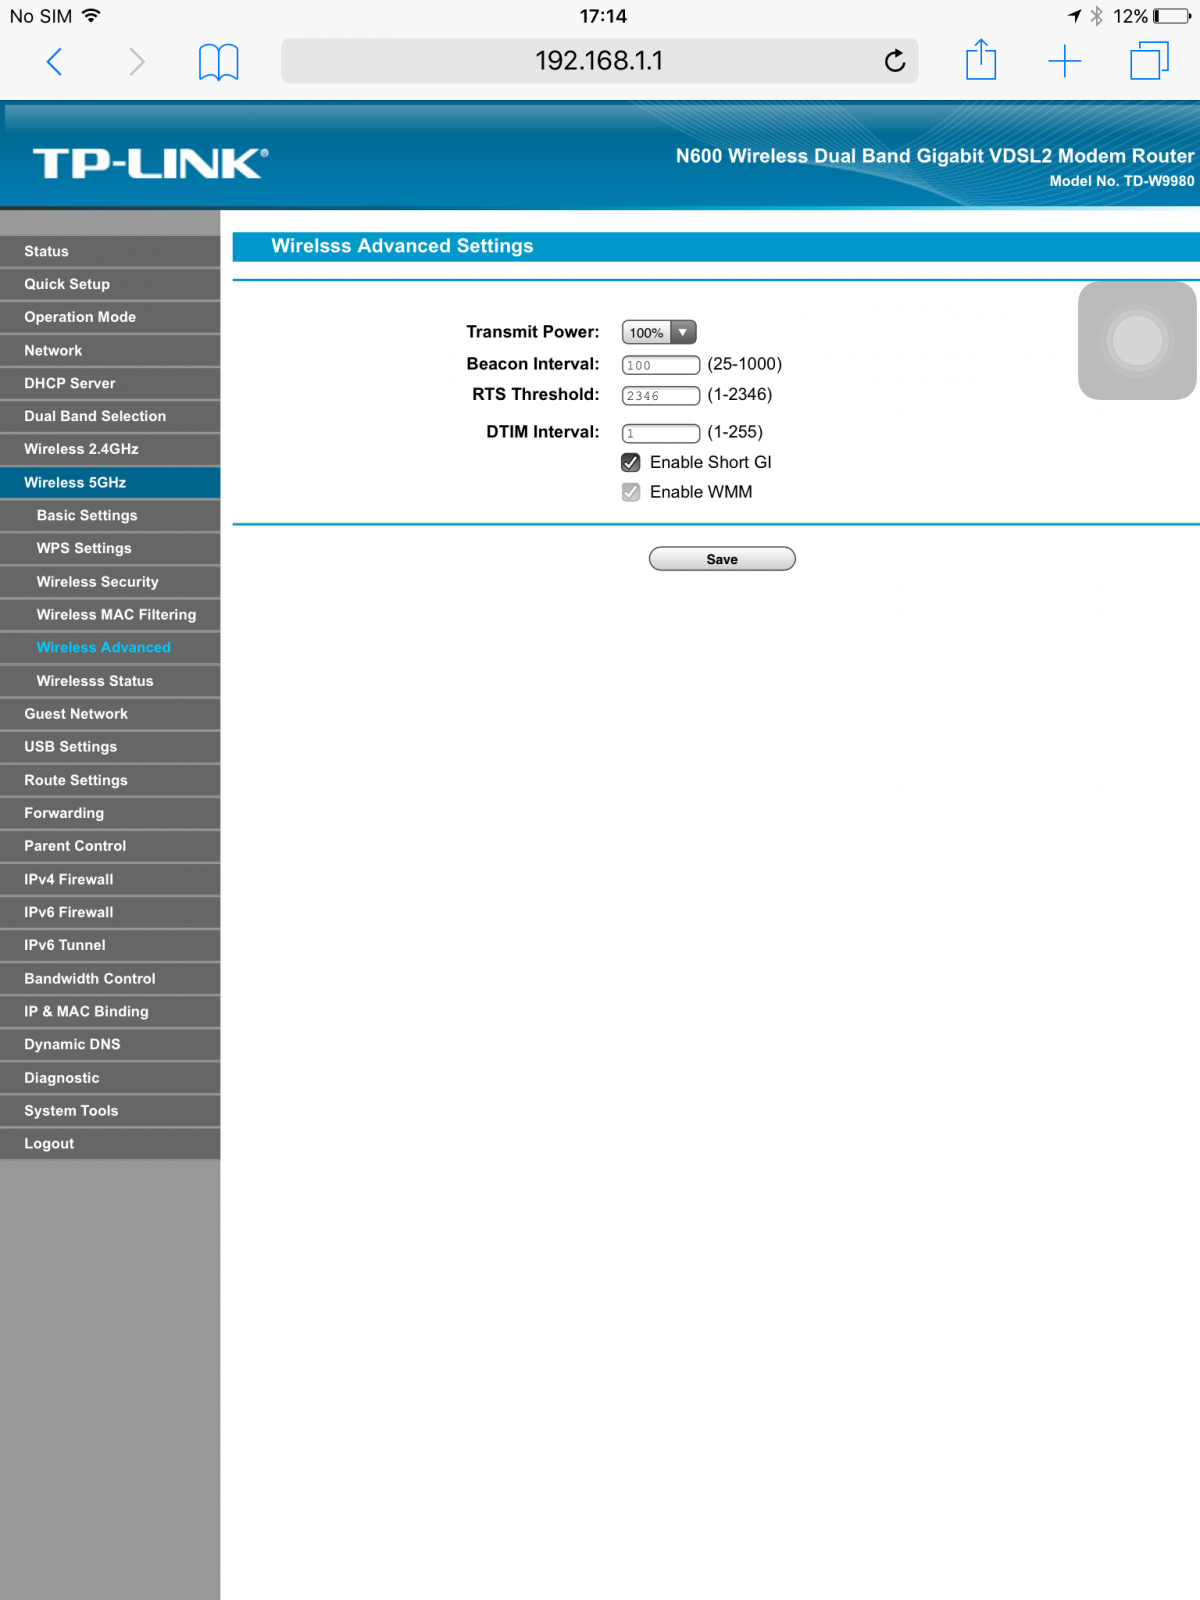Open Bandwidth Control
Image resolution: width=1200 pixels, height=1600 pixels.
pyautogui.click(x=110, y=978)
